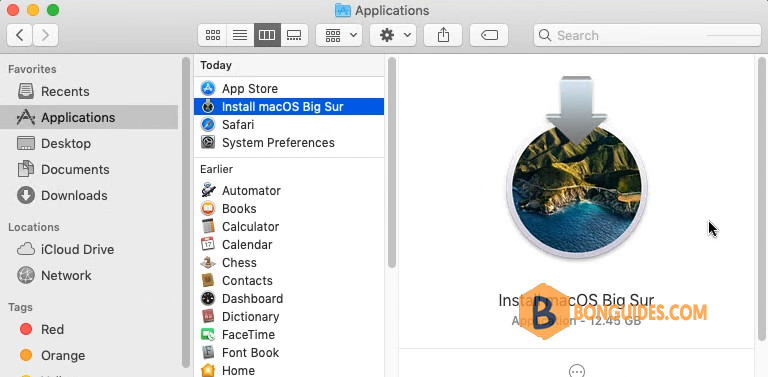Click the Downloads arrow icon in the sidebar

(x=26, y=195)
